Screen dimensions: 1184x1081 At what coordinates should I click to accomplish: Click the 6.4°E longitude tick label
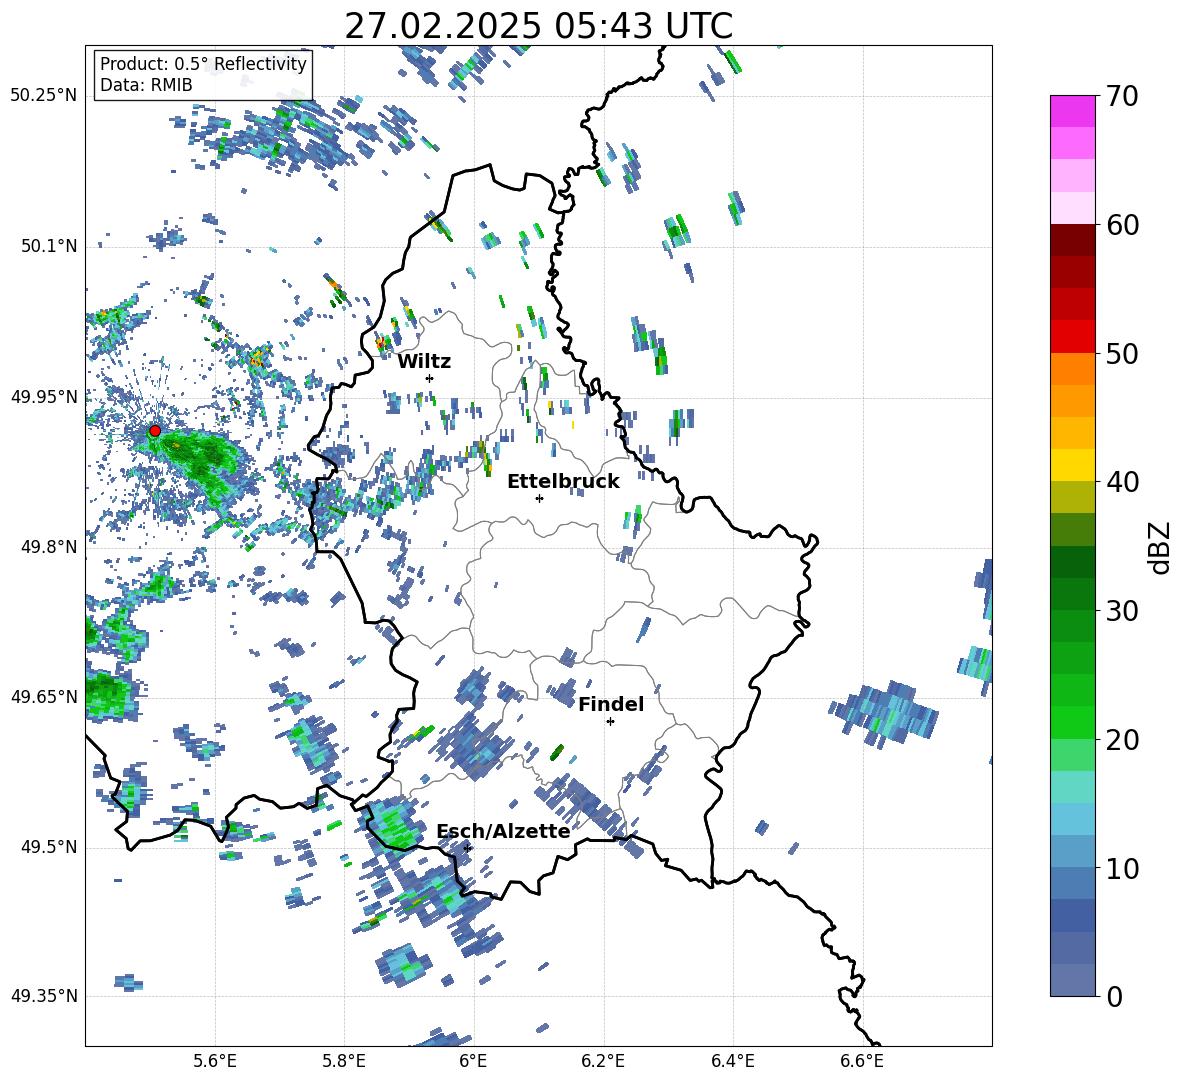coord(732,1061)
